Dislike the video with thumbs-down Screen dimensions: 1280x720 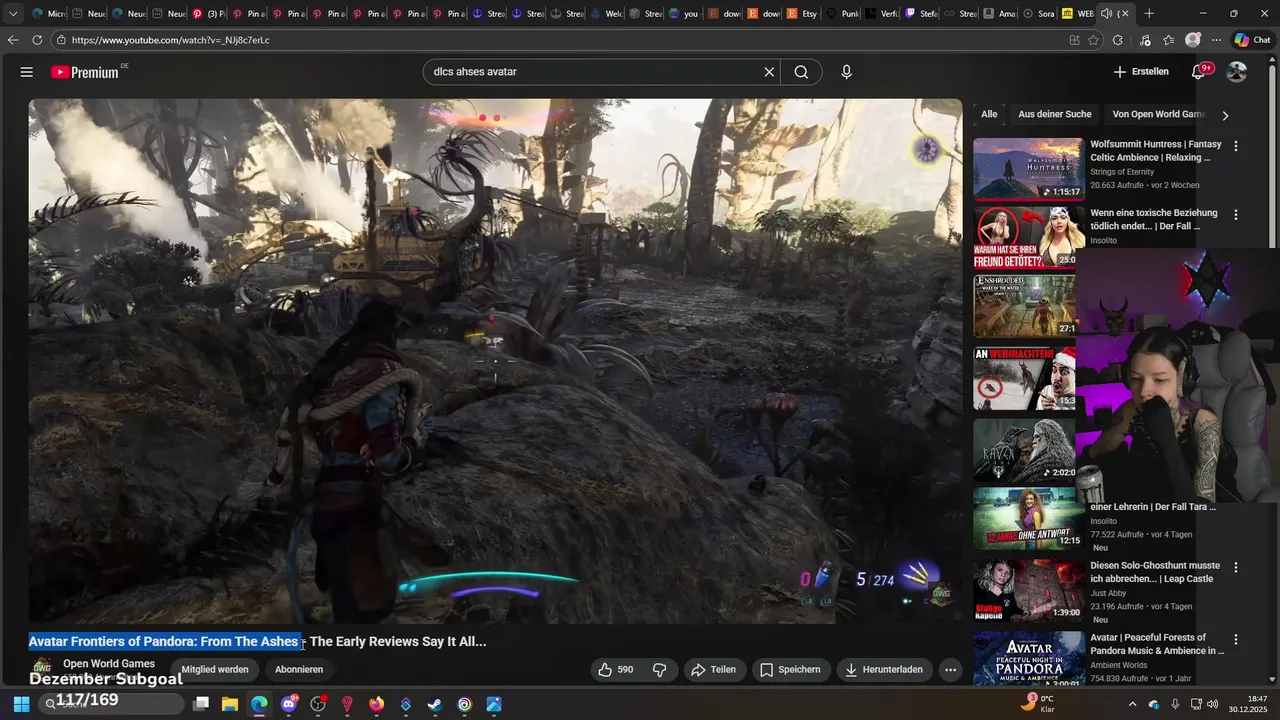click(660, 670)
